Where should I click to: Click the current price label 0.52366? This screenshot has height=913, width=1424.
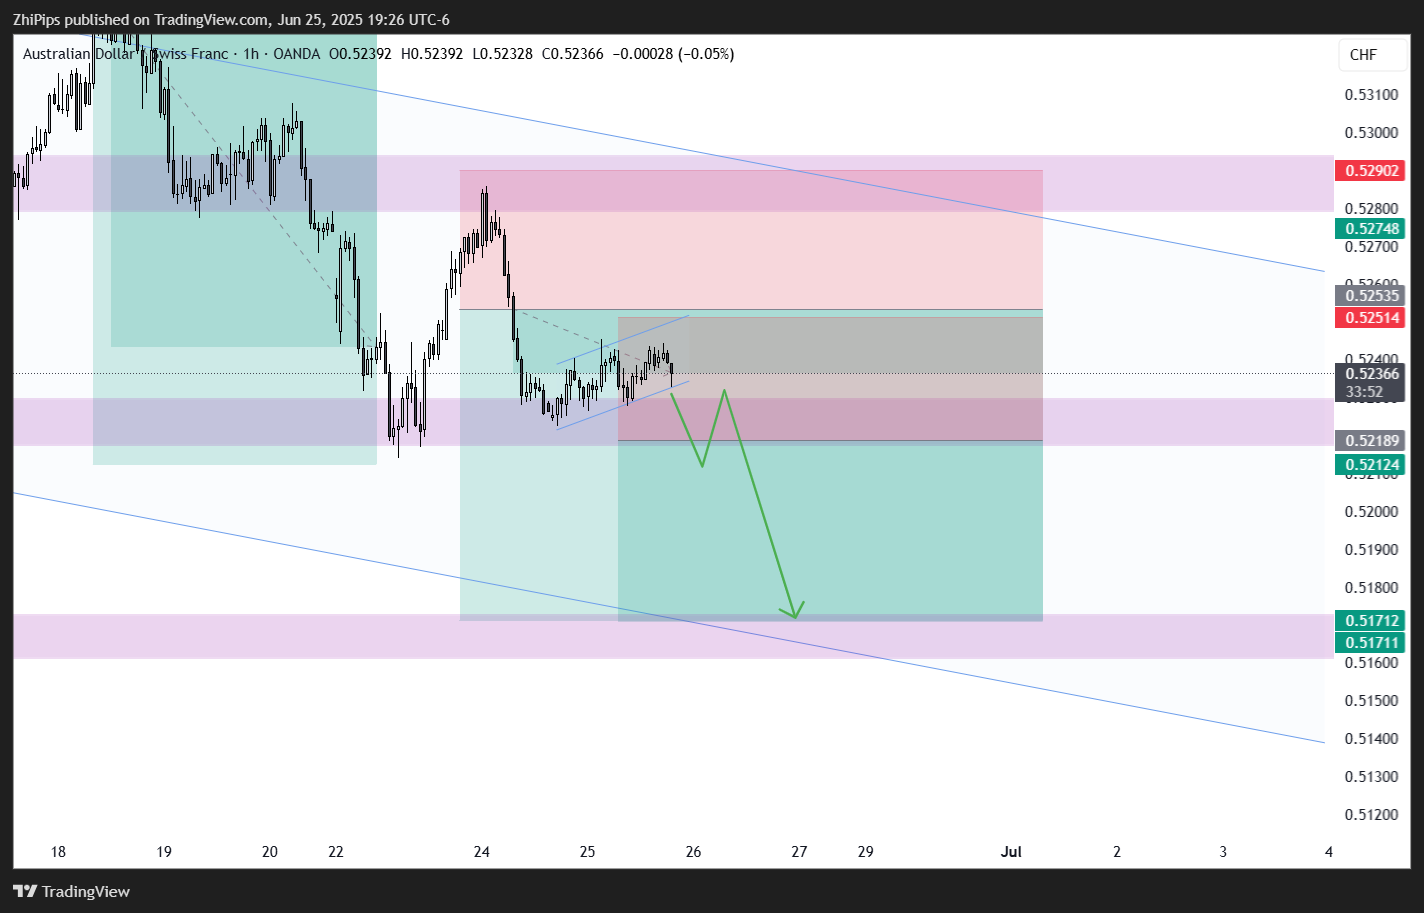point(1370,374)
